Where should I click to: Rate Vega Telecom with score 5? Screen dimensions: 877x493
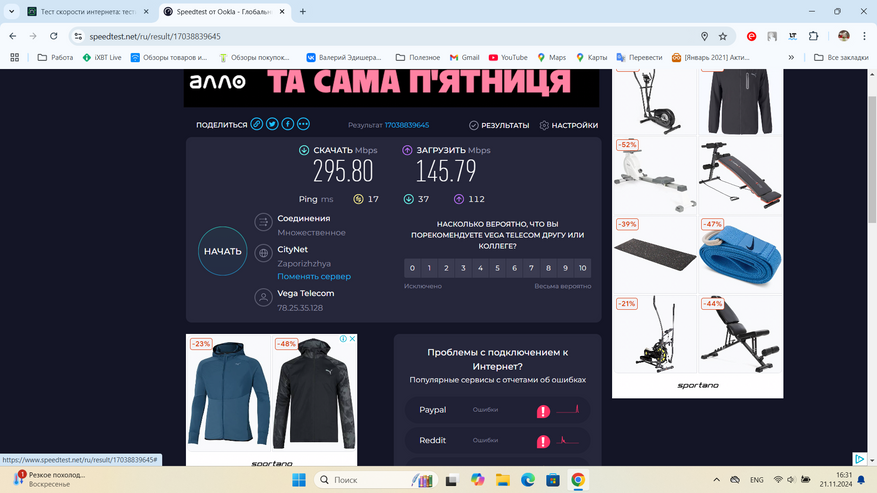[497, 268]
